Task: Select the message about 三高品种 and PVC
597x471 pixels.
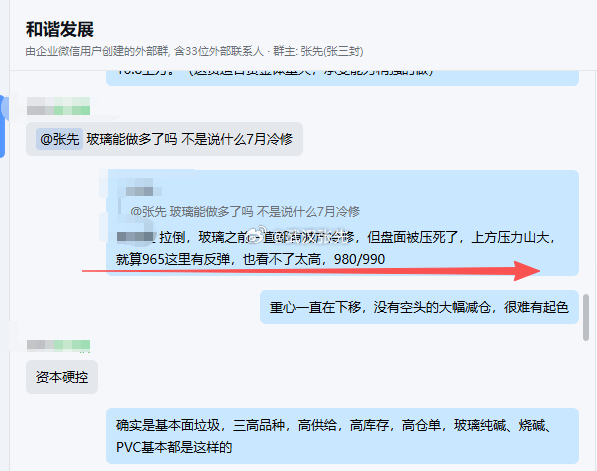Action: point(342,436)
